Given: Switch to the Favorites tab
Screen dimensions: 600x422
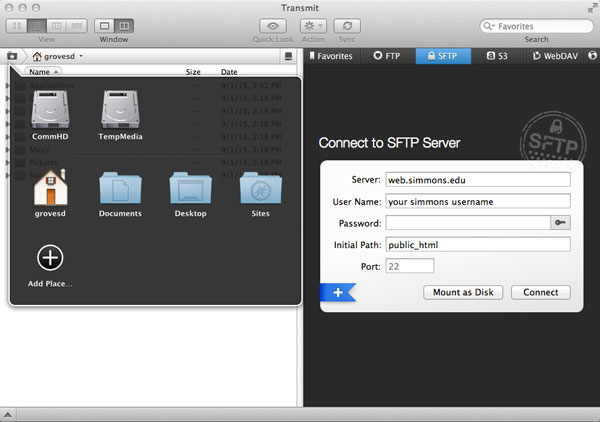Looking at the screenshot, I should tap(331, 56).
